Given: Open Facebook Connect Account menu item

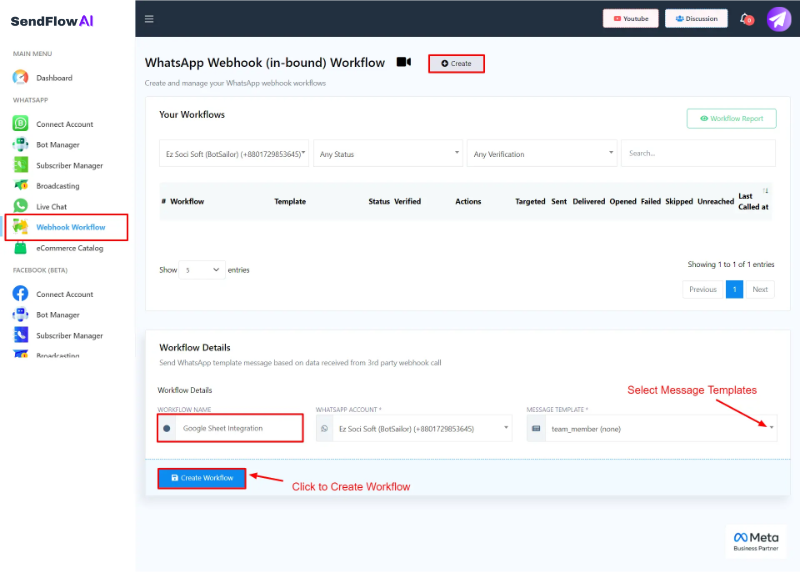Looking at the screenshot, I should pos(65,294).
